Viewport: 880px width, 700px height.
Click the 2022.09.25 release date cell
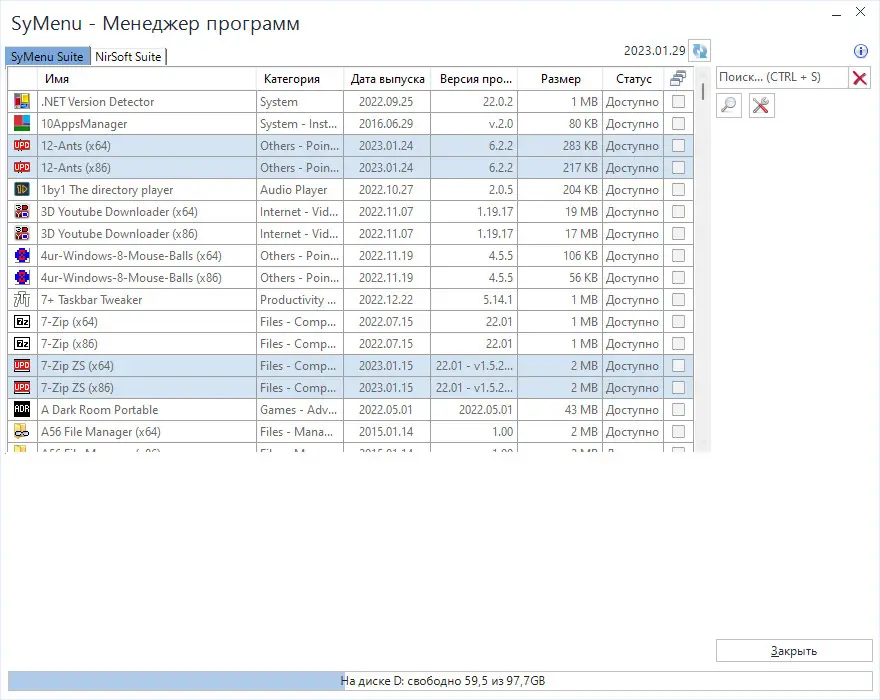tap(387, 102)
